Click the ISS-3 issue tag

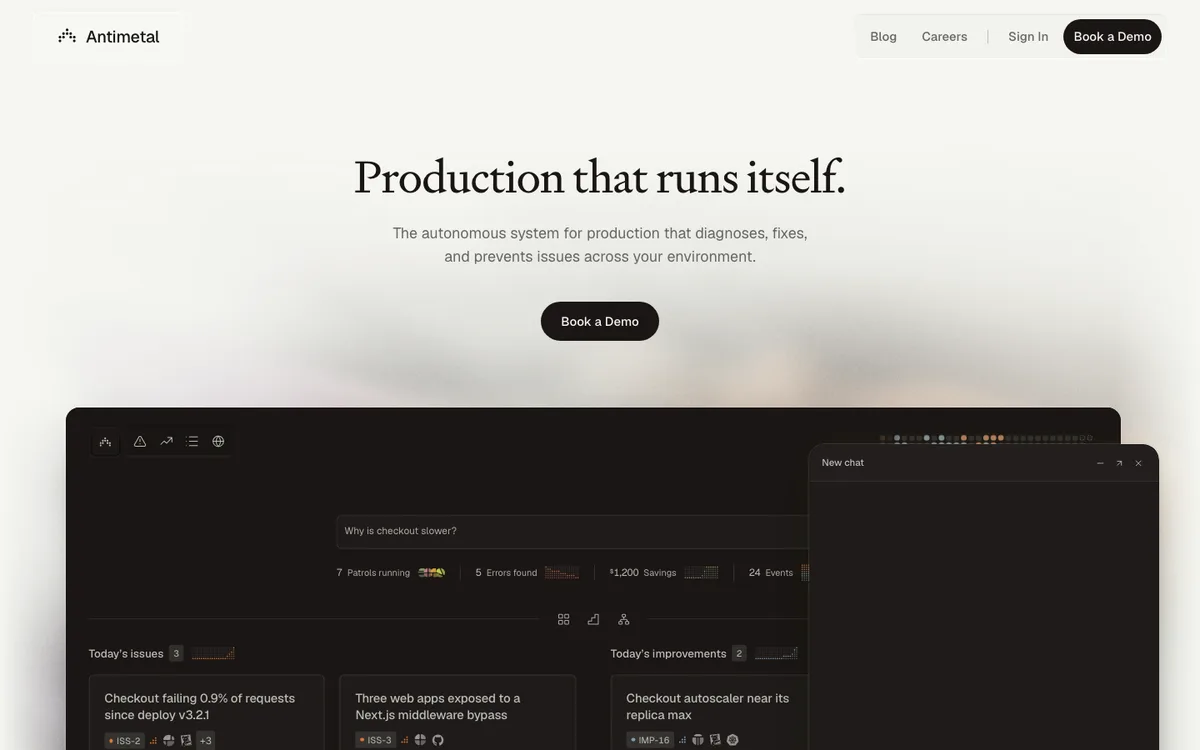point(376,740)
